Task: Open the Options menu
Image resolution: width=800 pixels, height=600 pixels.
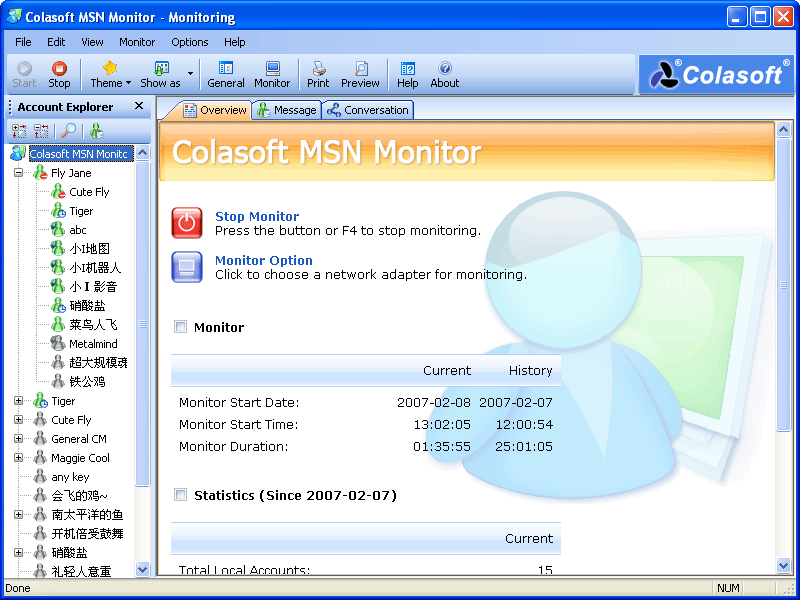Action: pyautogui.click(x=189, y=42)
